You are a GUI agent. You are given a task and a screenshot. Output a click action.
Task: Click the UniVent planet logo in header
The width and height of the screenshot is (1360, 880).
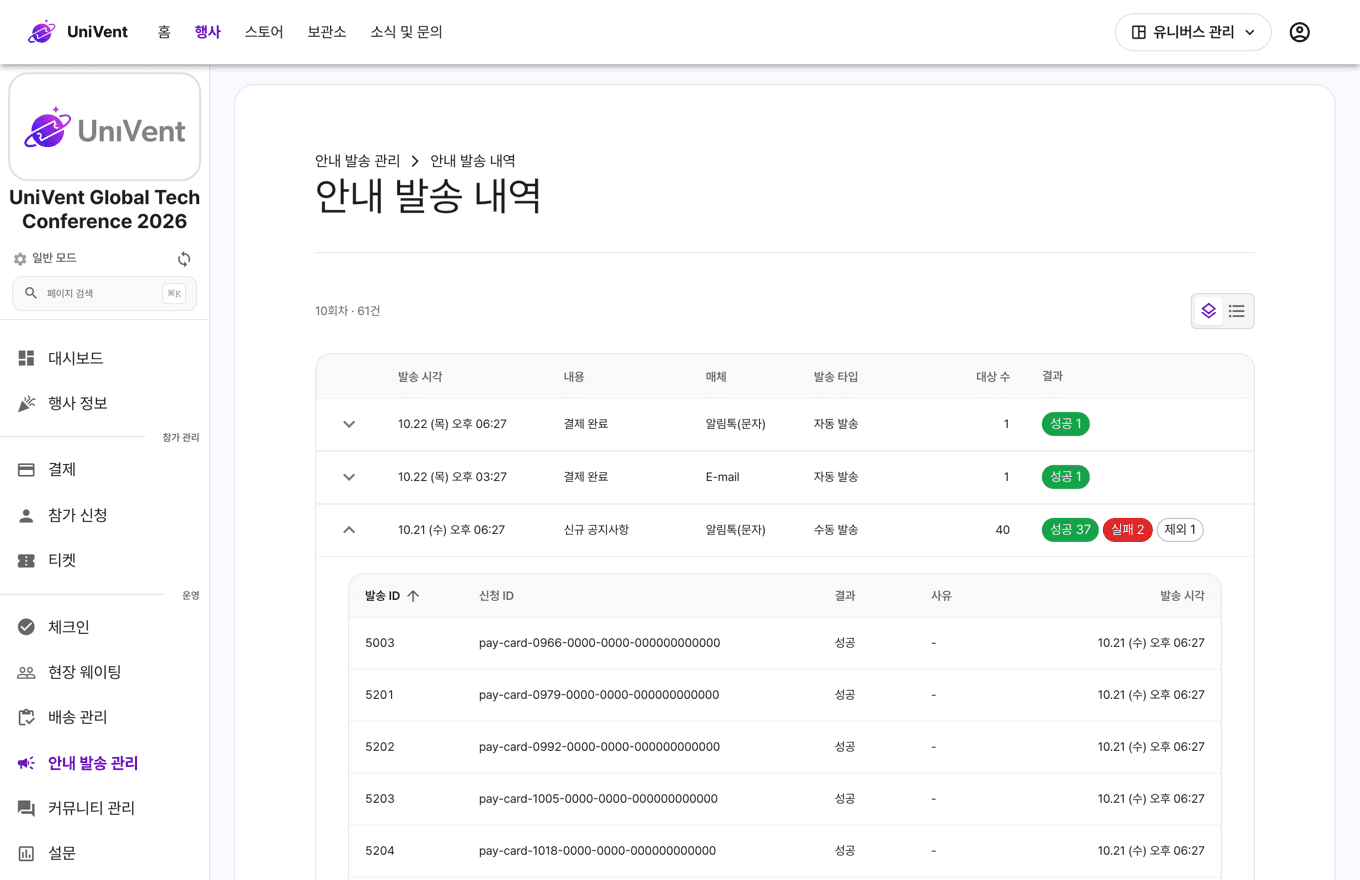pyautogui.click(x=42, y=32)
